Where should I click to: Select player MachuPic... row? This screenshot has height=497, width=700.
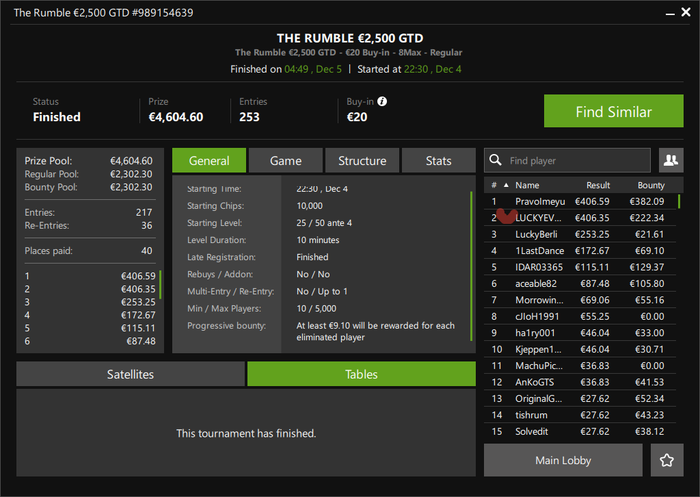[579, 366]
